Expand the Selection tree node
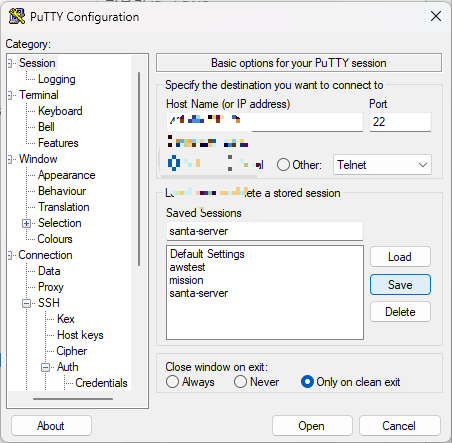Viewport: 452px width, 443px height. 26,223
